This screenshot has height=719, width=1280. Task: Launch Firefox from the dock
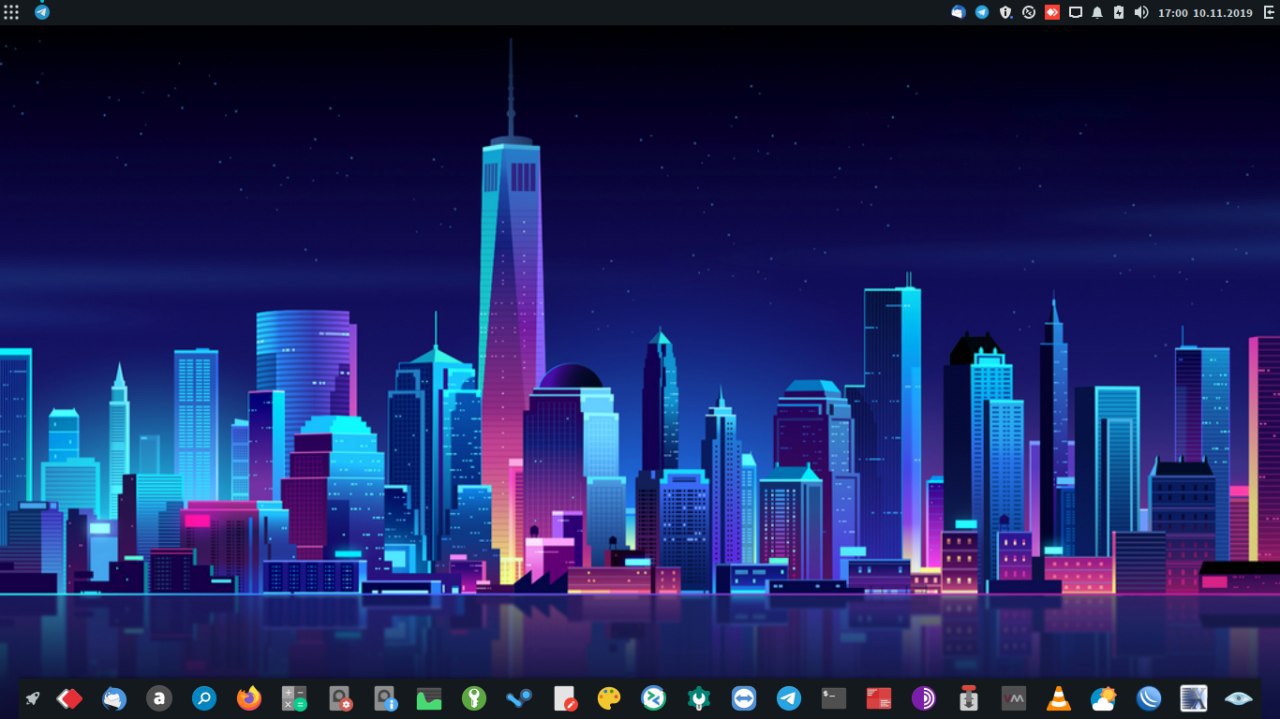pyautogui.click(x=249, y=698)
